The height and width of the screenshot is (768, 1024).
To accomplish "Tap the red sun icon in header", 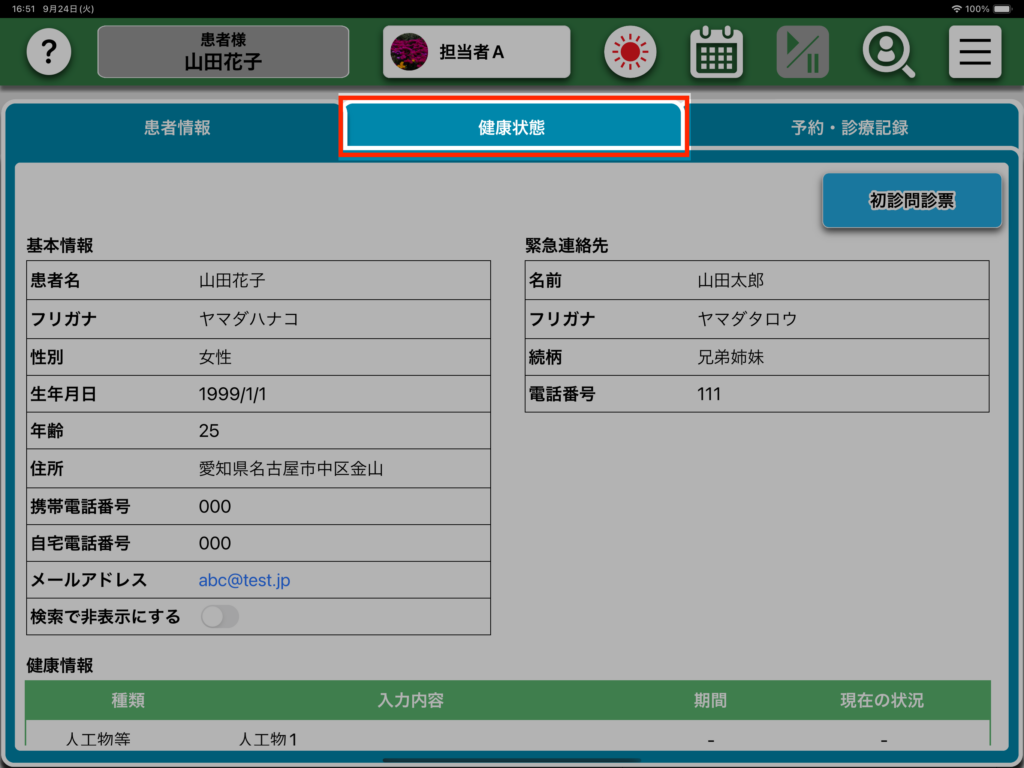I will [x=630, y=52].
